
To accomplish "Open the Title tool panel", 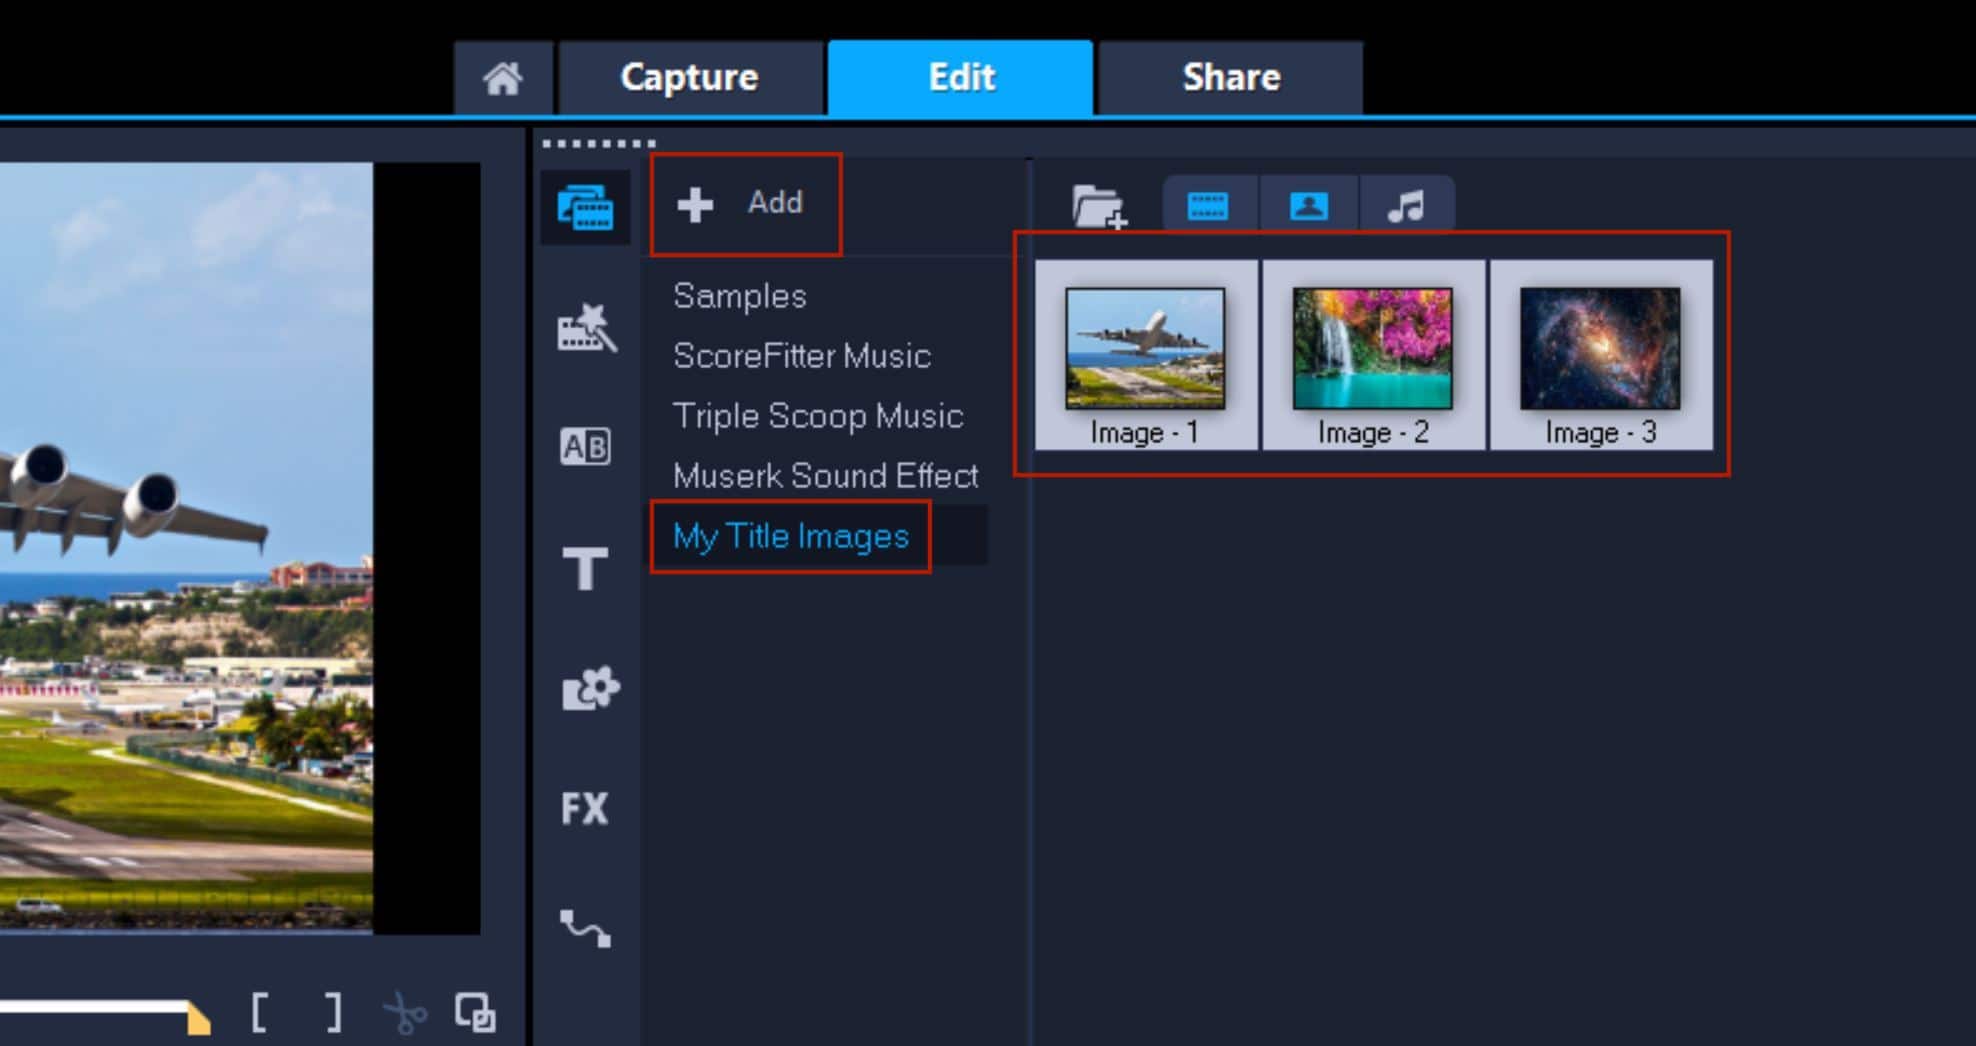I will [x=587, y=570].
